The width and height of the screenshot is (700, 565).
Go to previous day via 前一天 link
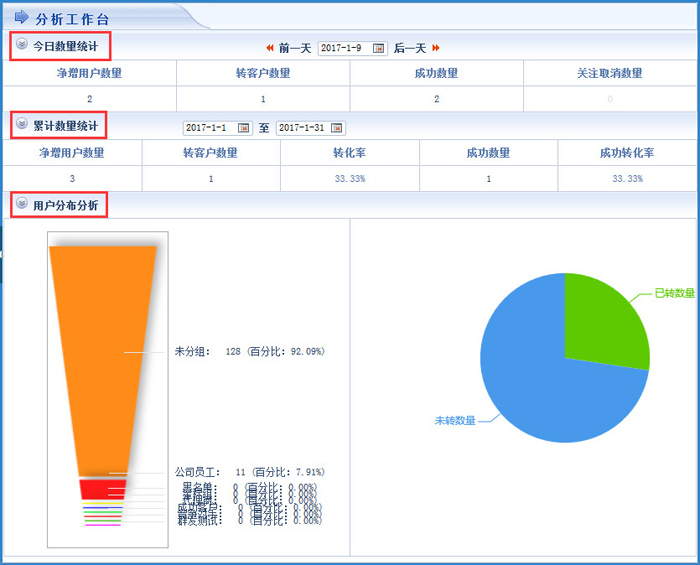[x=295, y=48]
